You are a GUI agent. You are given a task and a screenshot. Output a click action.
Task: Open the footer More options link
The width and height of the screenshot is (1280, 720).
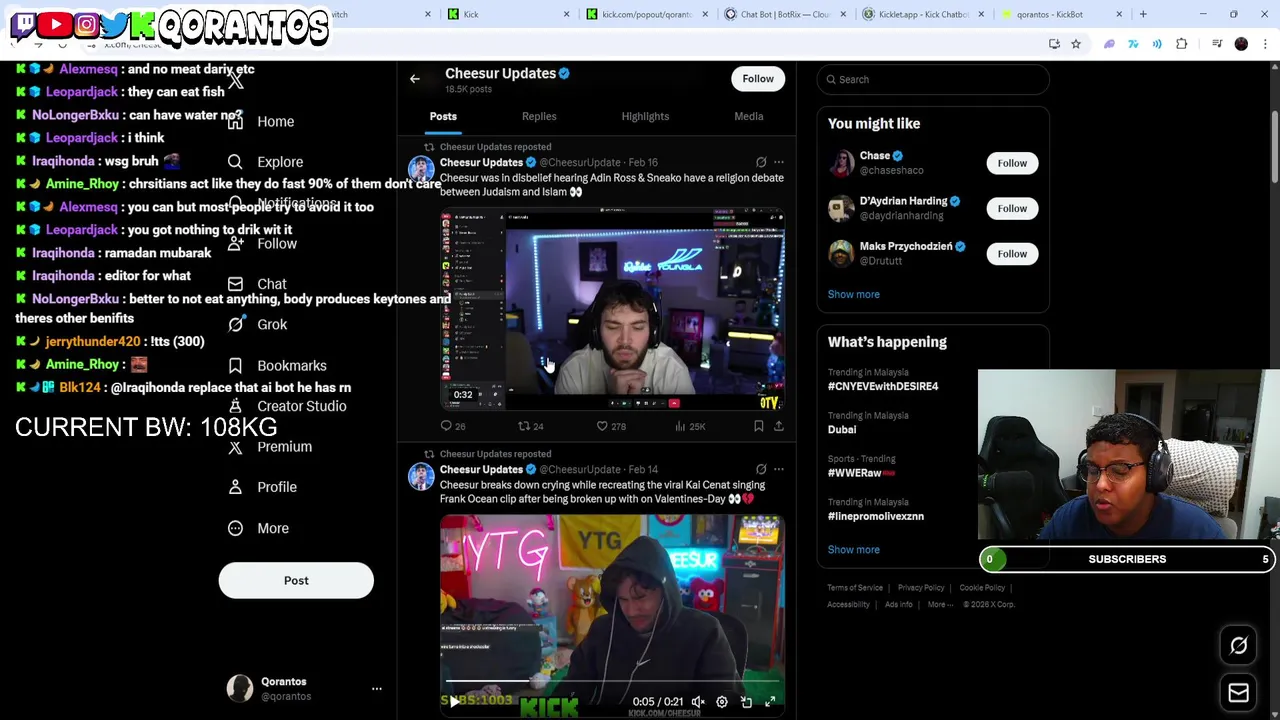point(938,604)
